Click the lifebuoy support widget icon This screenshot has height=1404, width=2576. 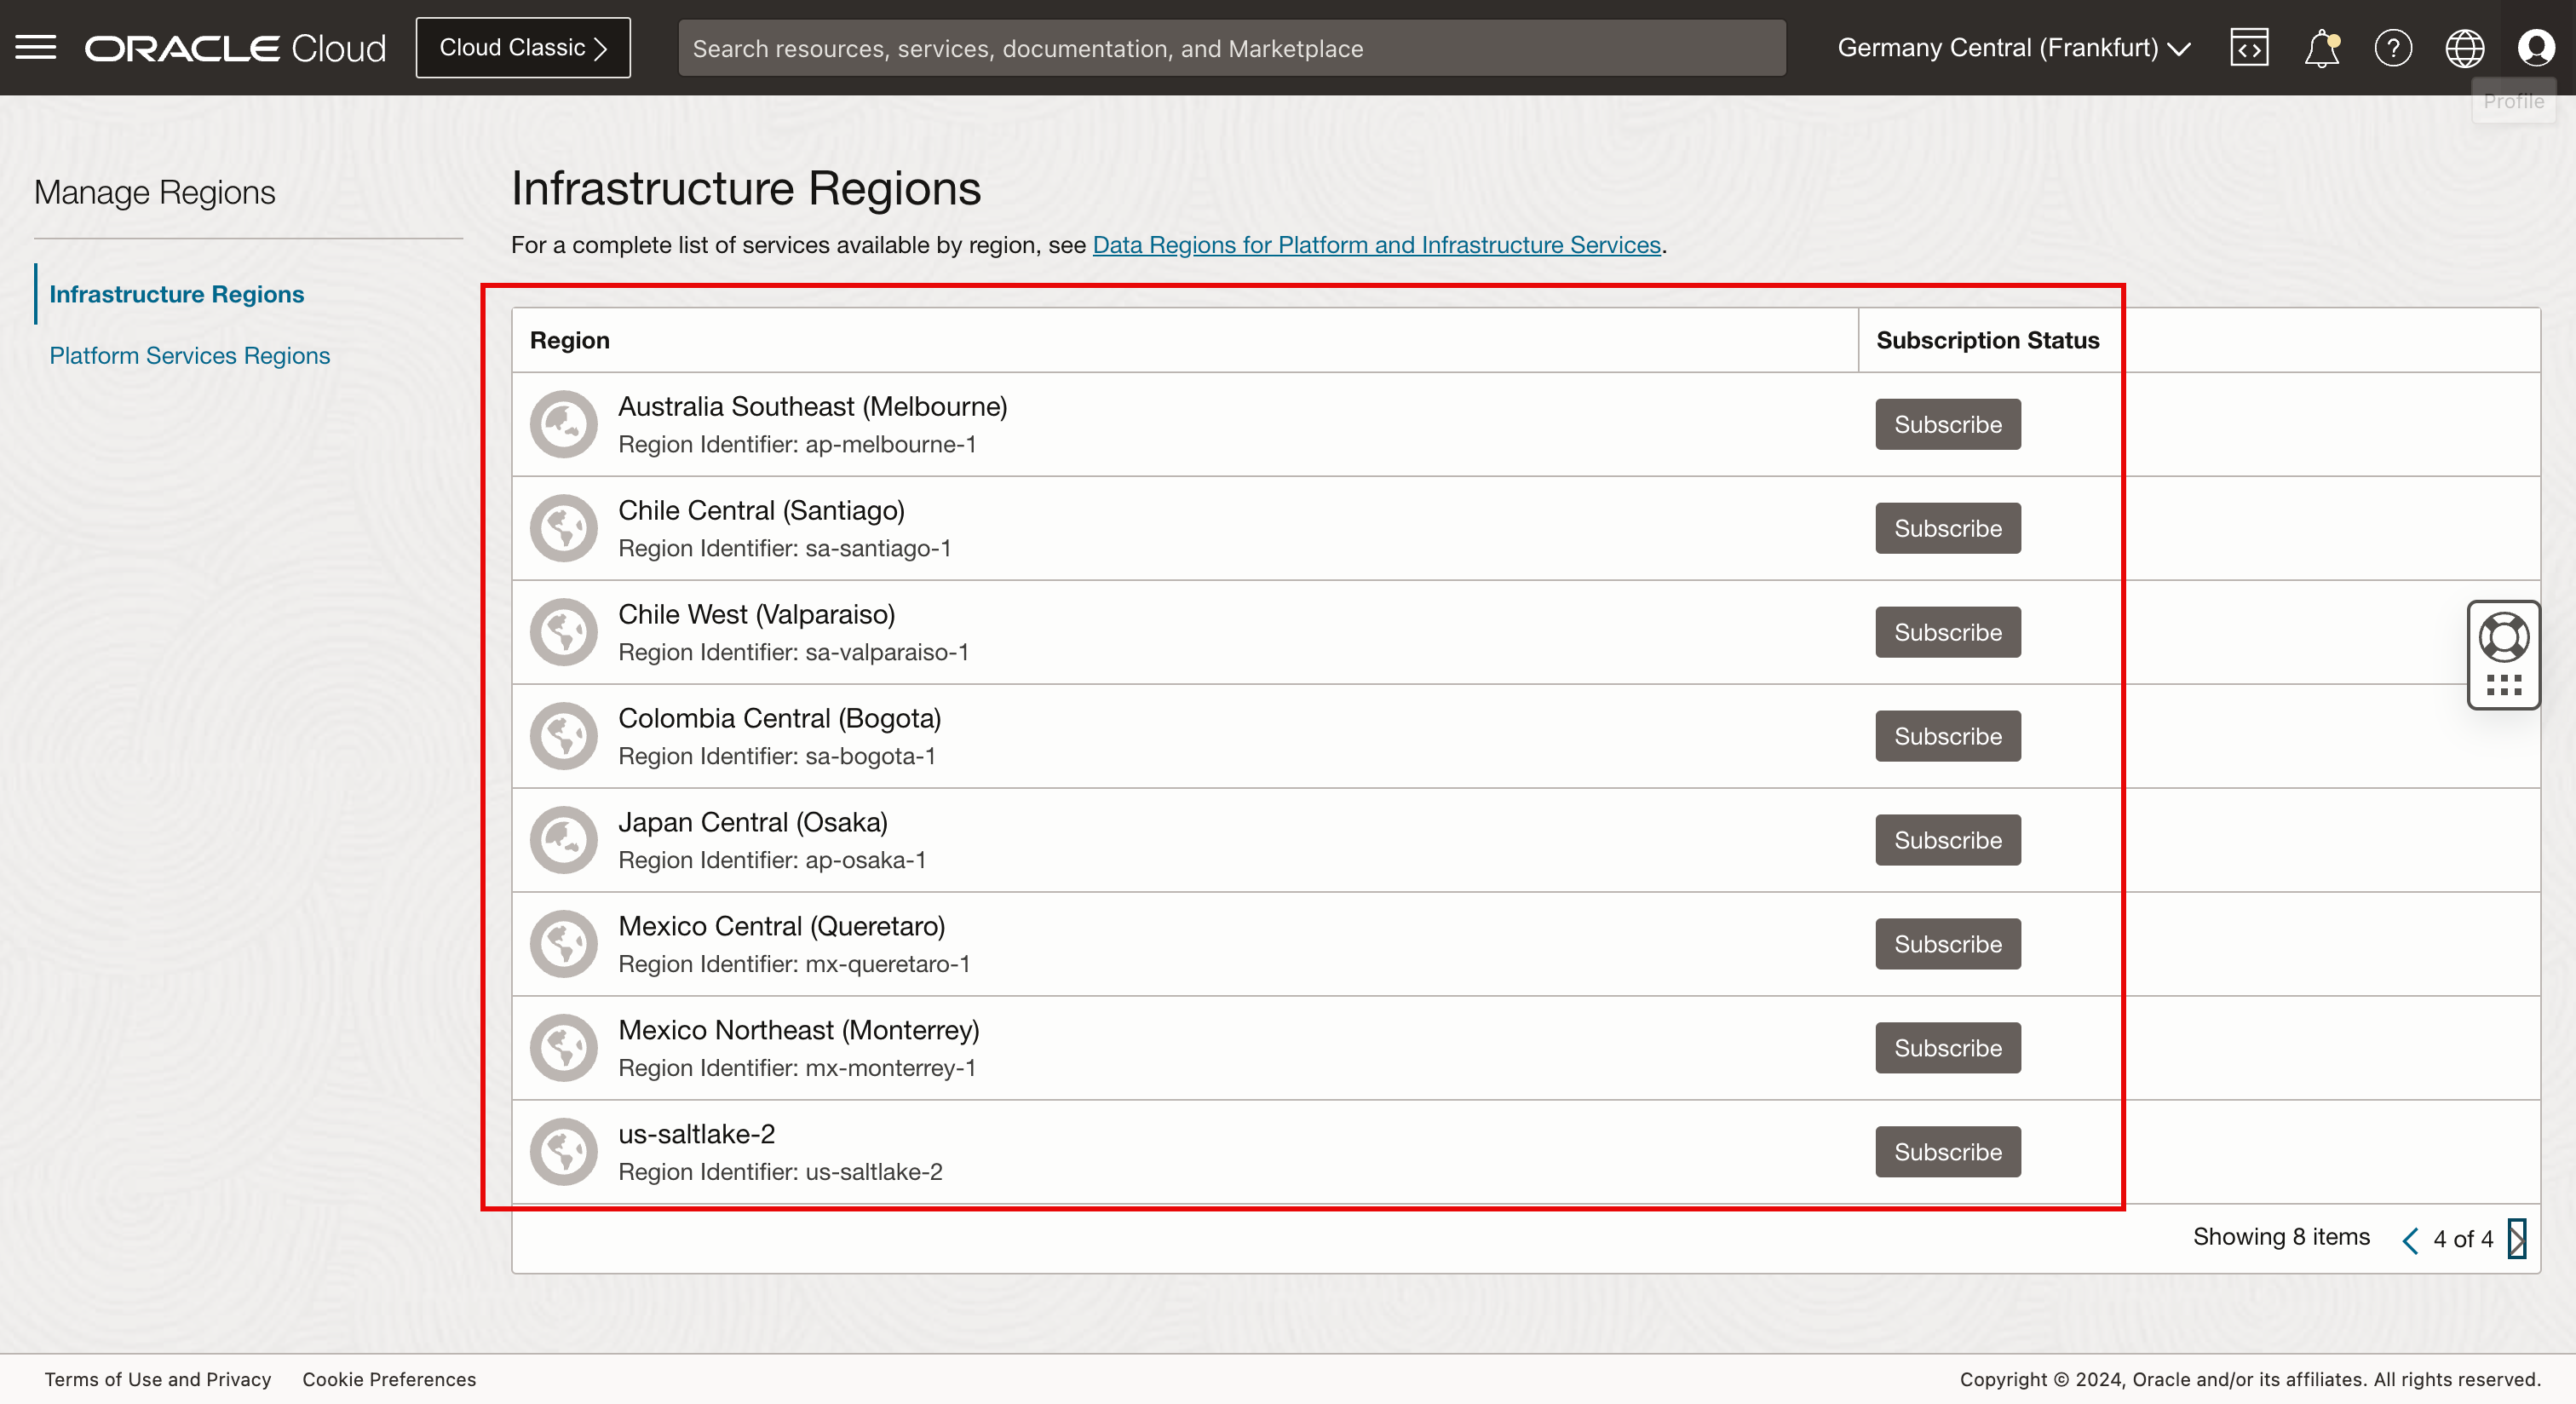pyautogui.click(x=2503, y=637)
